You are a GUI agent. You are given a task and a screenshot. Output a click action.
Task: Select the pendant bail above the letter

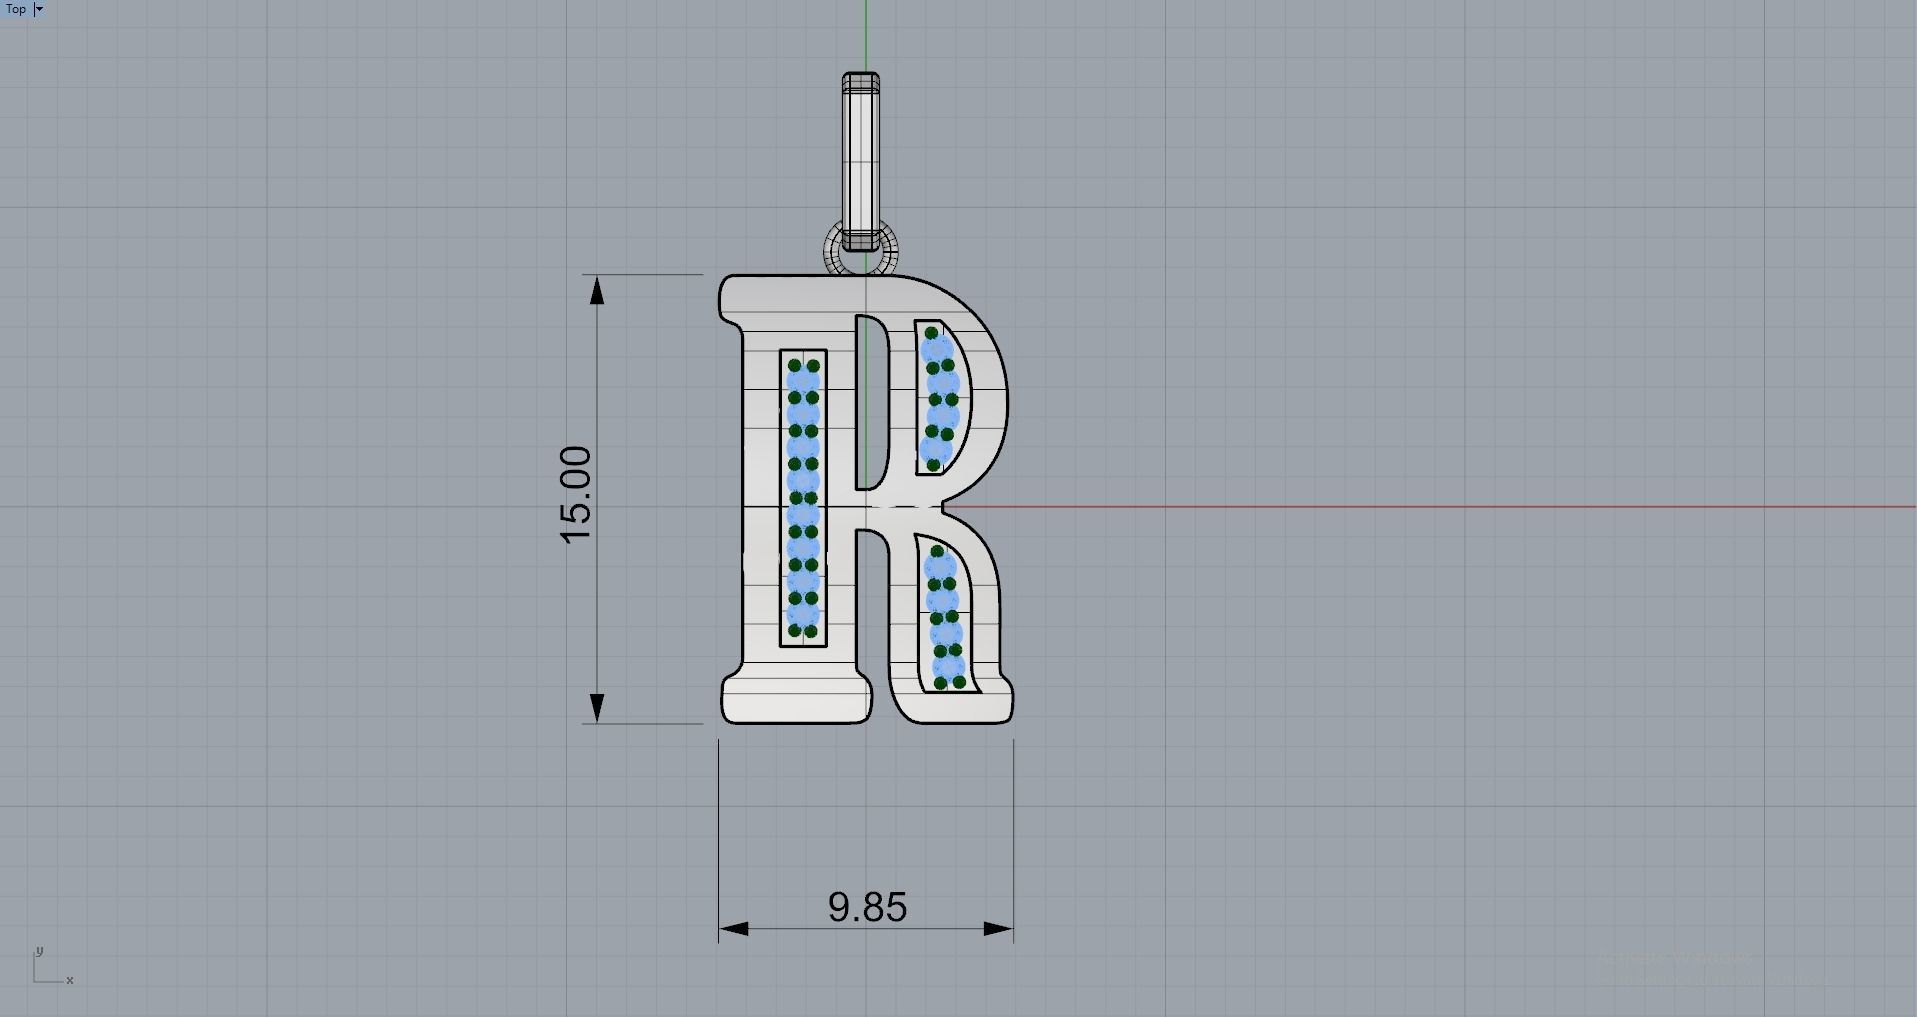pos(861,161)
